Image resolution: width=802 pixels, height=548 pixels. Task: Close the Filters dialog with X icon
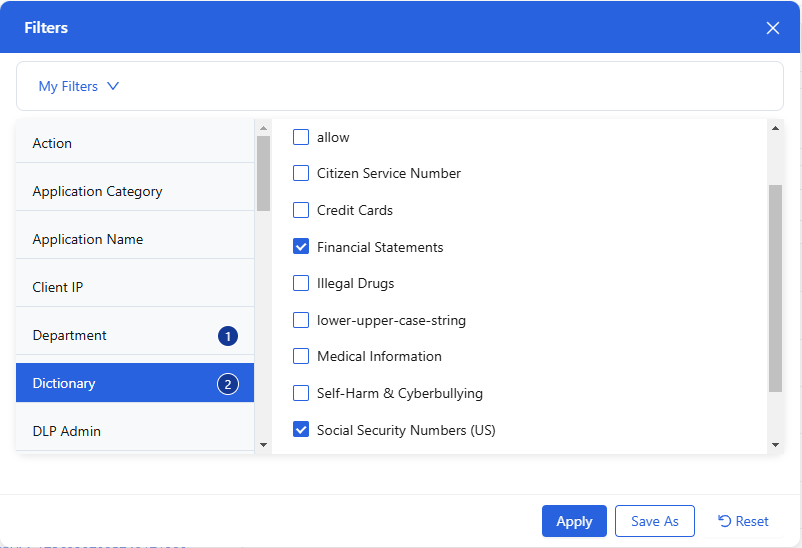[772, 28]
